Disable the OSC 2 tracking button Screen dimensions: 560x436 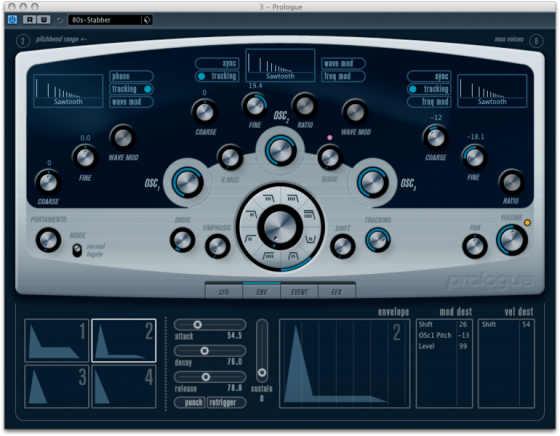tap(217, 76)
